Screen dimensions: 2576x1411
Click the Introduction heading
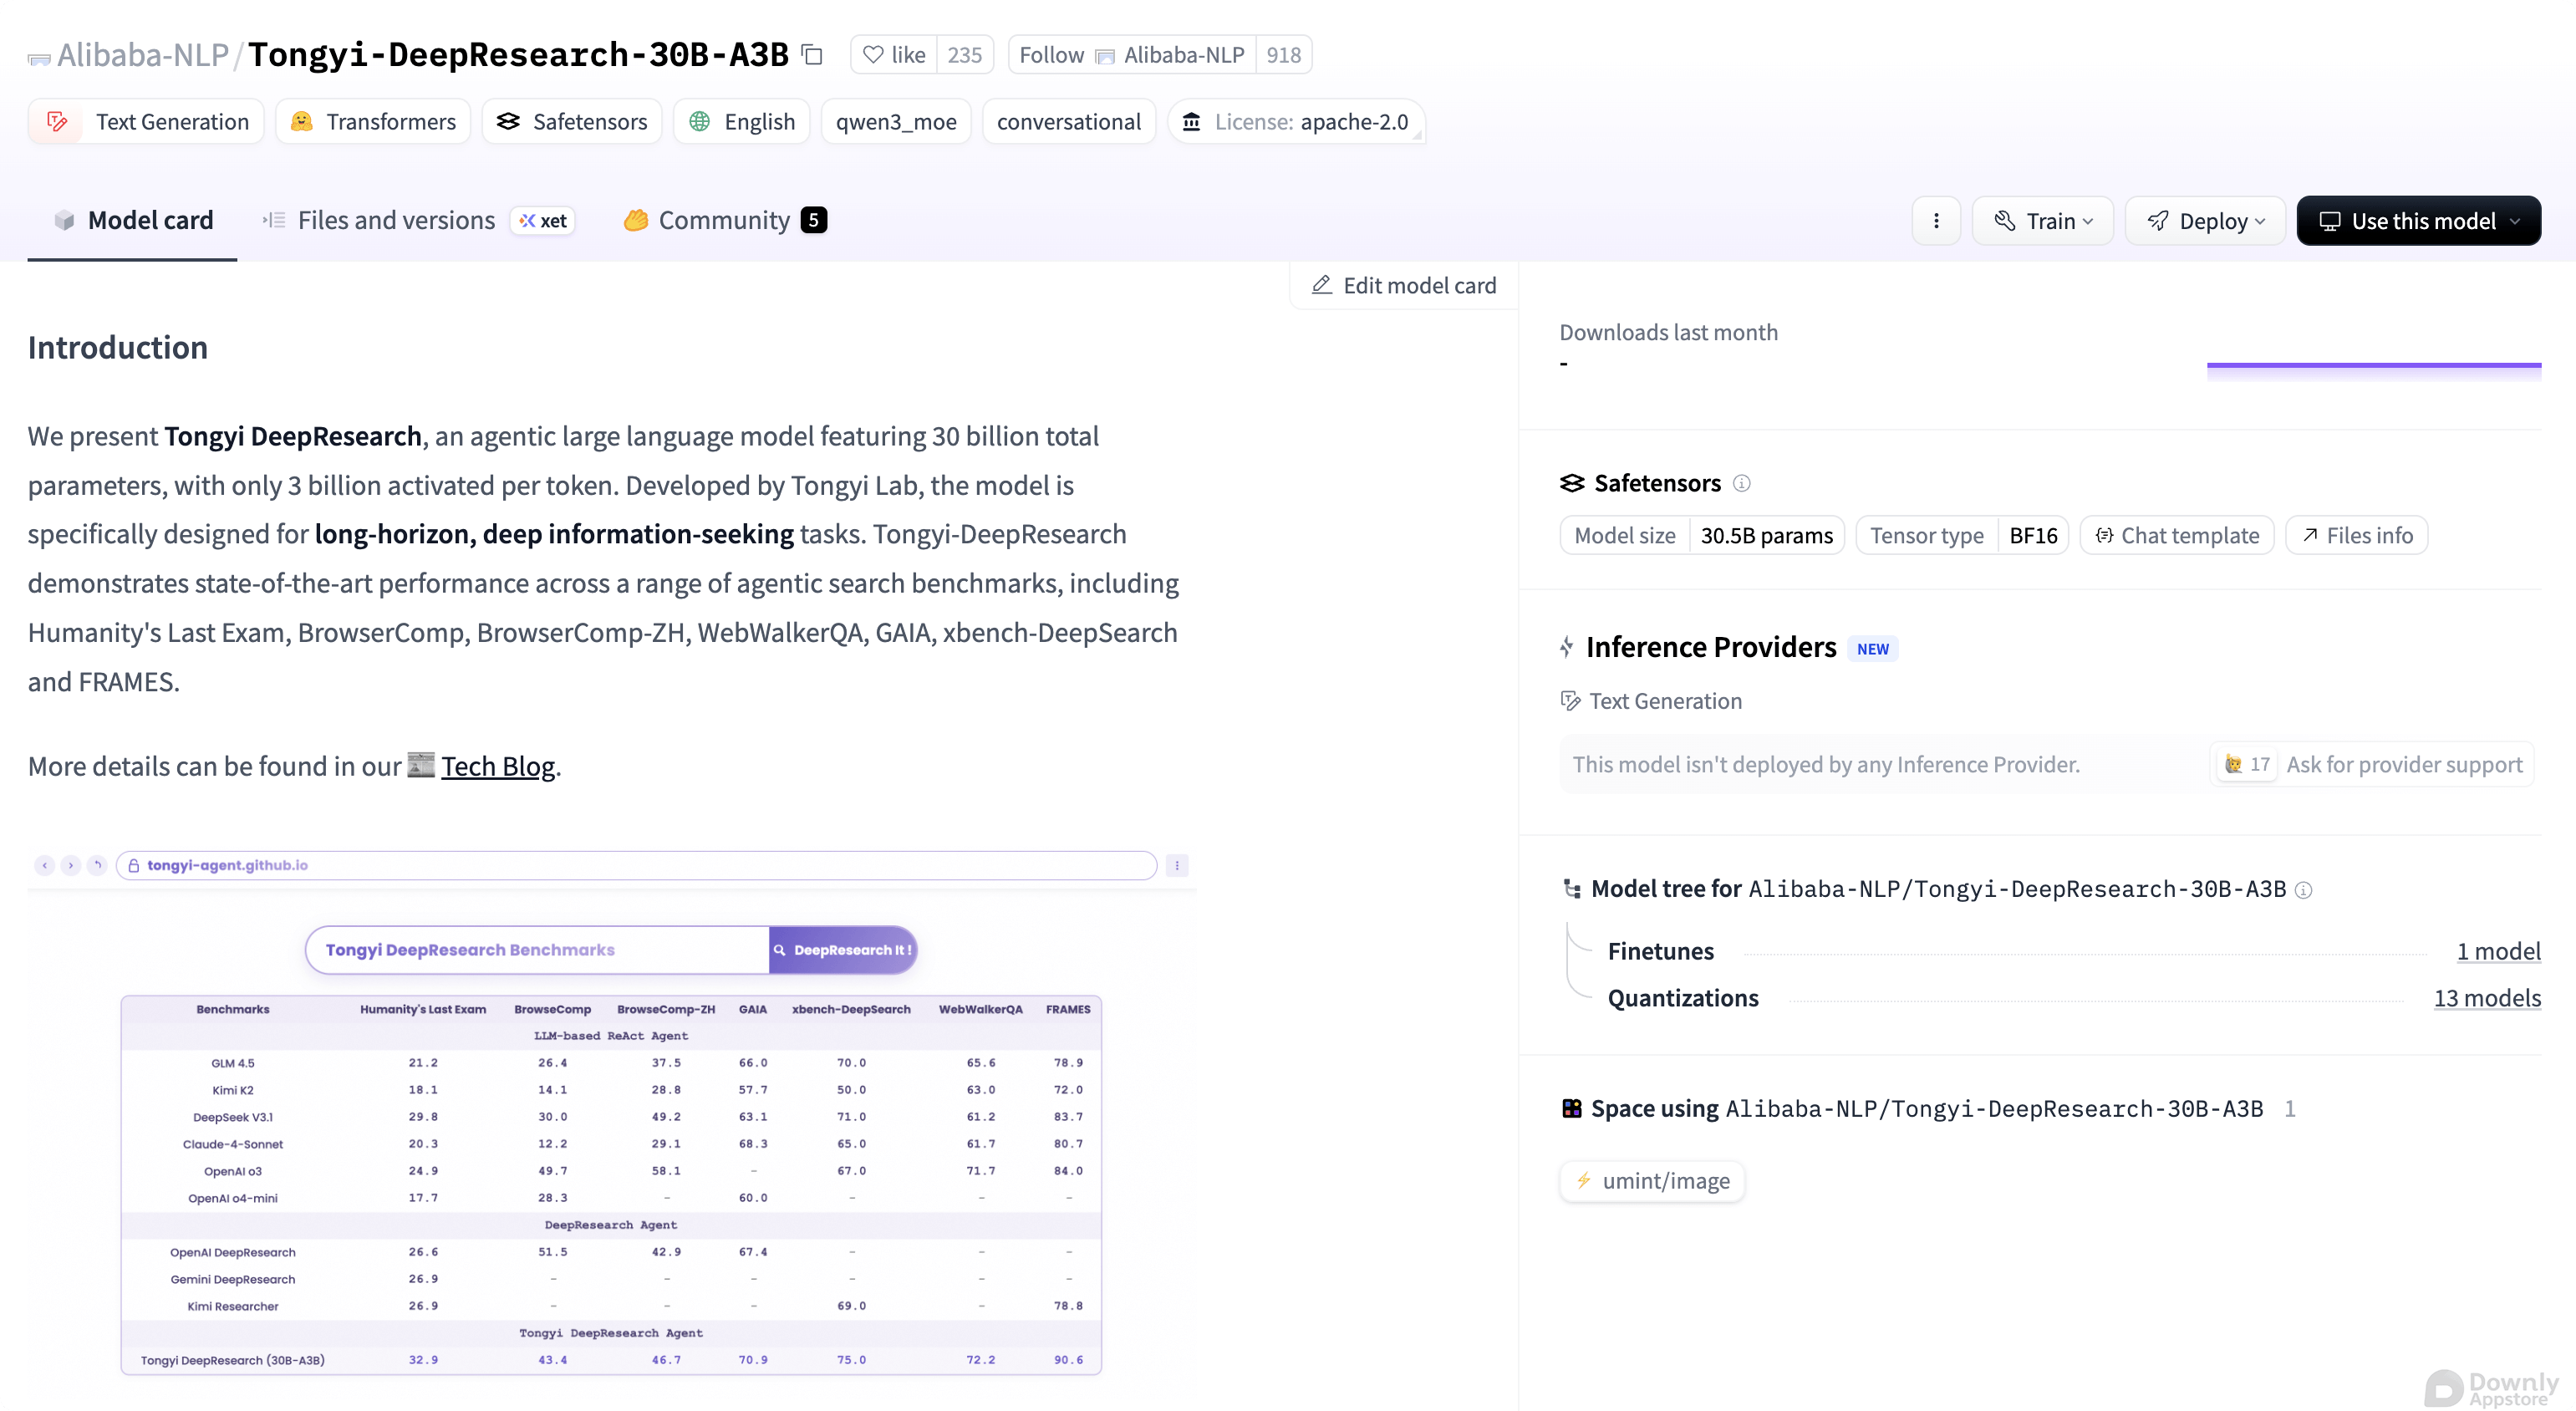click(x=118, y=347)
